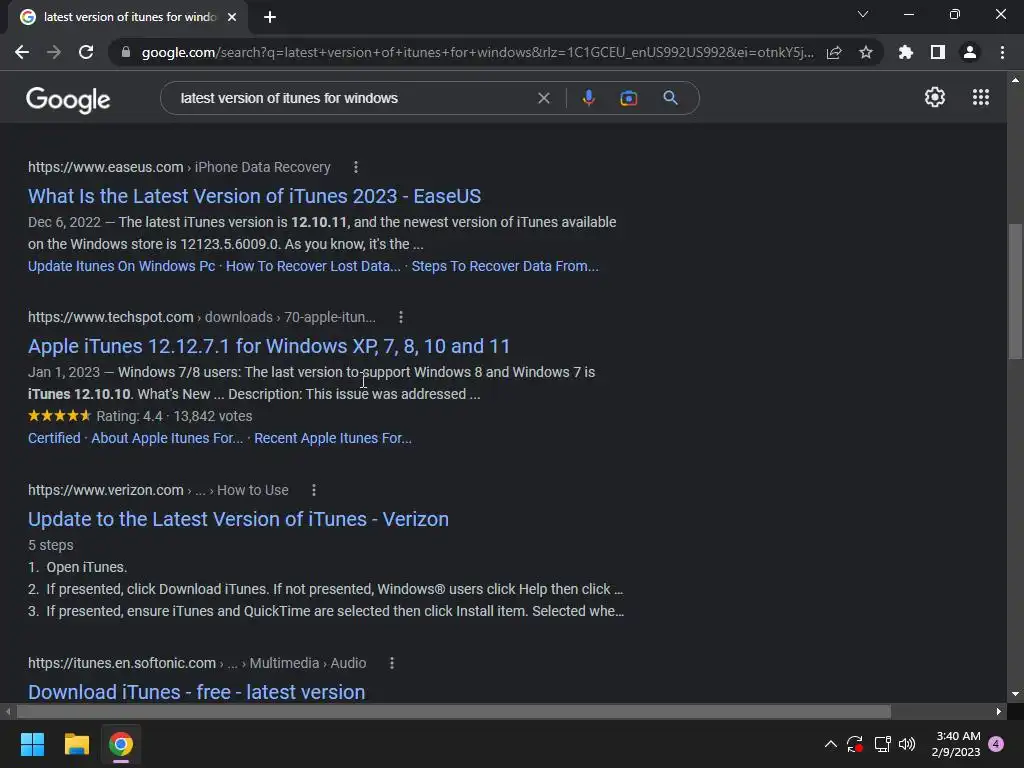Viewport: 1024px width, 768px height.
Task: Open Verizon Update to Latest iTunes result
Action: (238, 519)
